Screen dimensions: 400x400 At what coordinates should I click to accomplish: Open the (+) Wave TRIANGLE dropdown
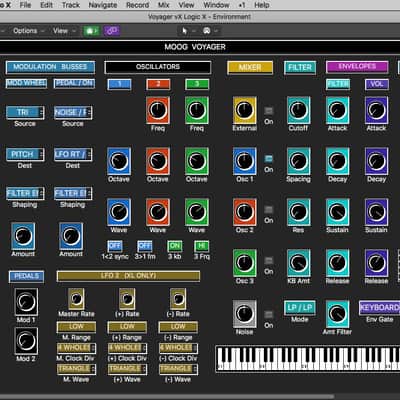point(127,369)
